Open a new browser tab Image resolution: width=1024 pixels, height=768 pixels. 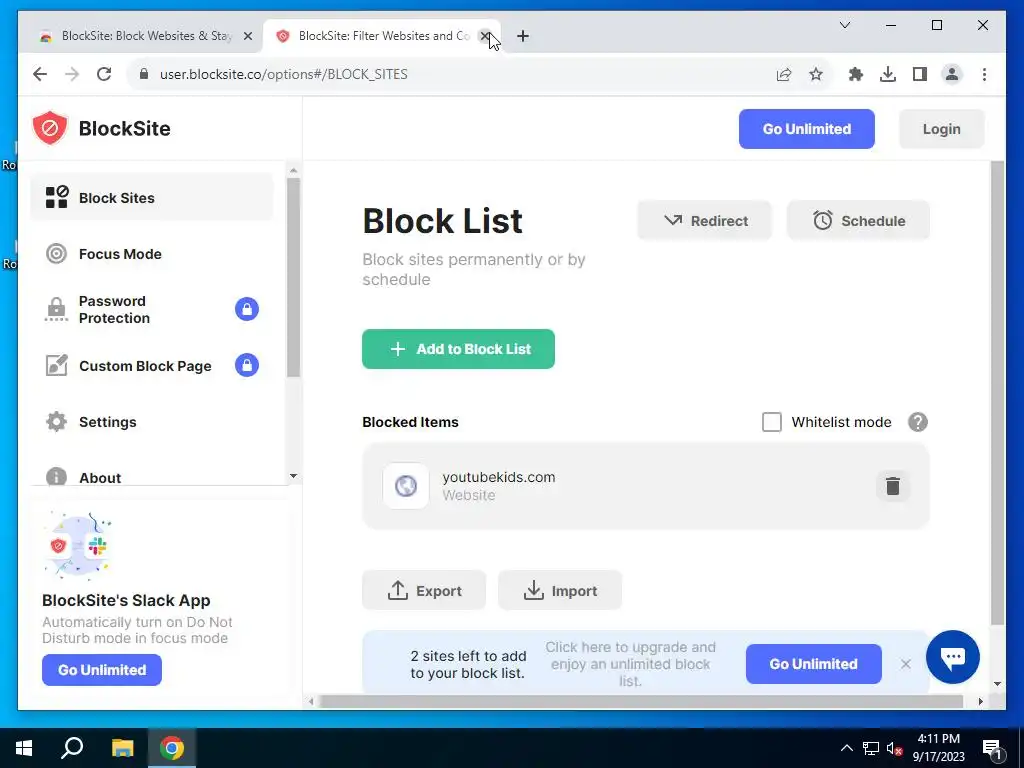point(522,36)
